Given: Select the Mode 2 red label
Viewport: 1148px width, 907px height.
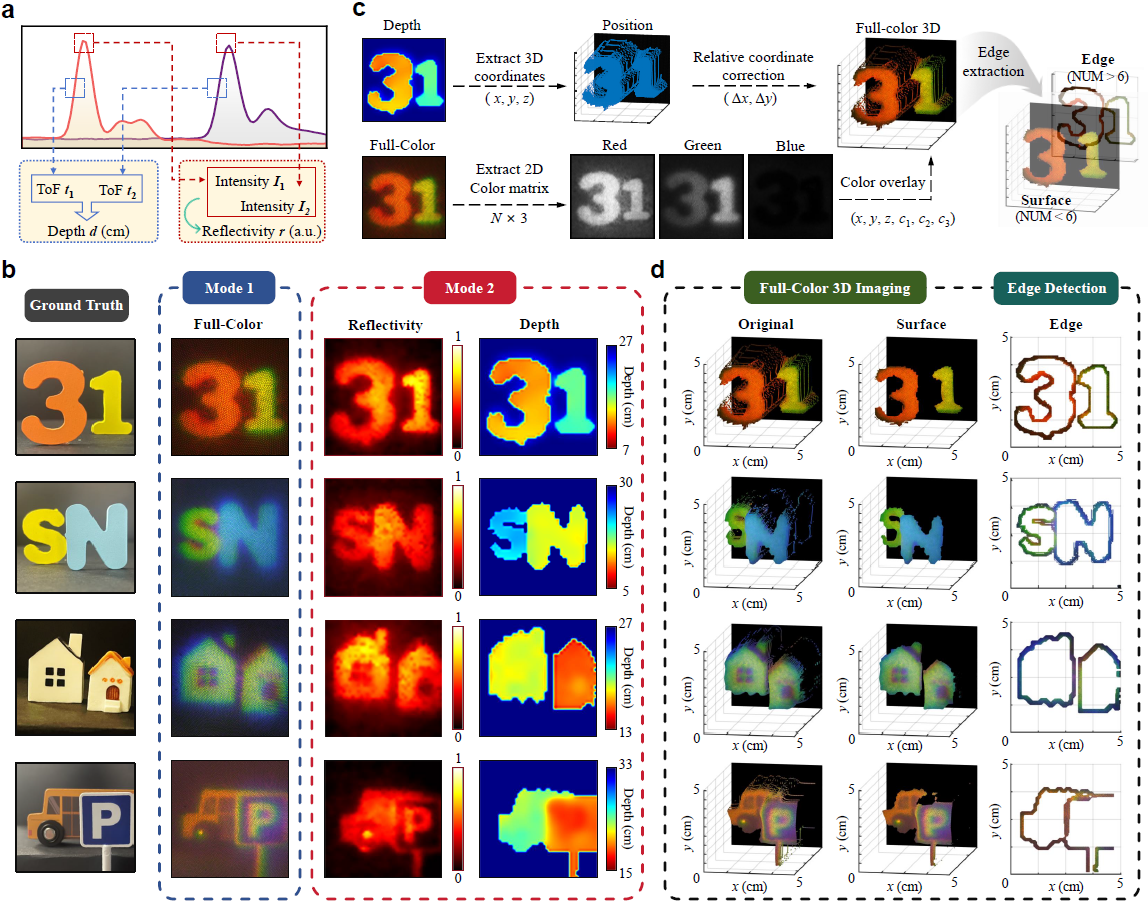Looking at the screenshot, I should (469, 288).
